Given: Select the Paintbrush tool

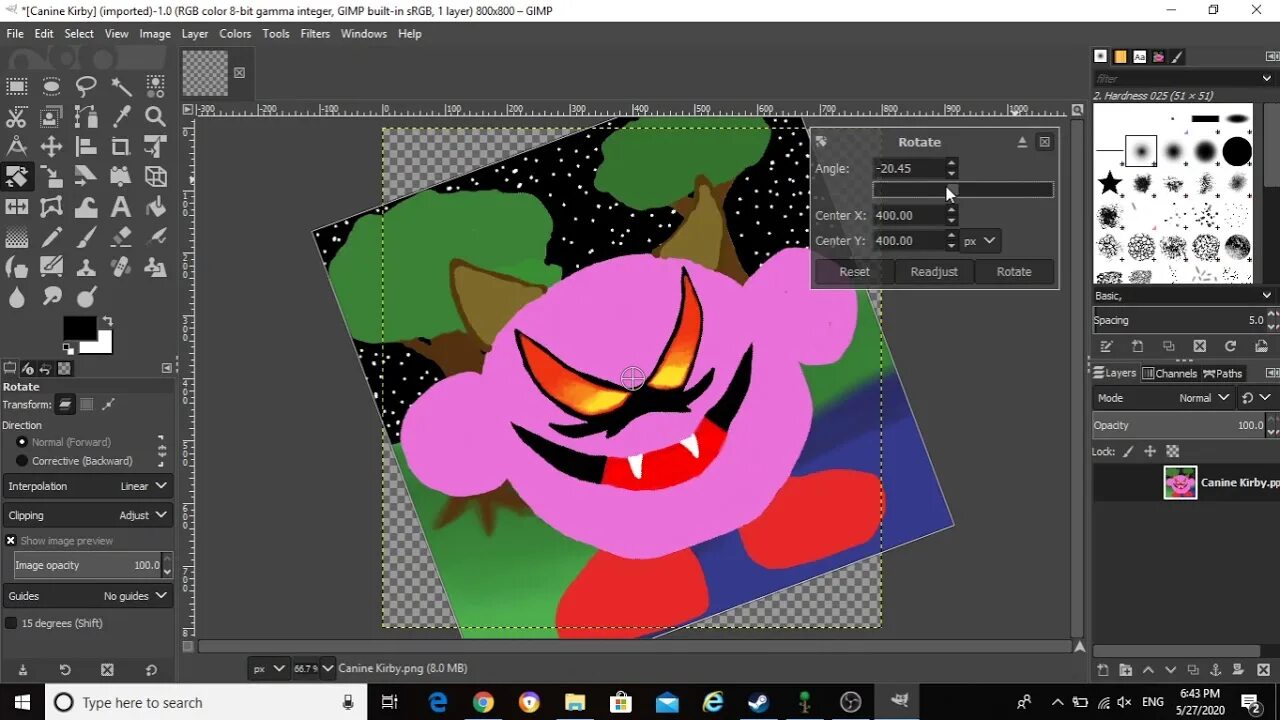Looking at the screenshot, I should (86, 238).
